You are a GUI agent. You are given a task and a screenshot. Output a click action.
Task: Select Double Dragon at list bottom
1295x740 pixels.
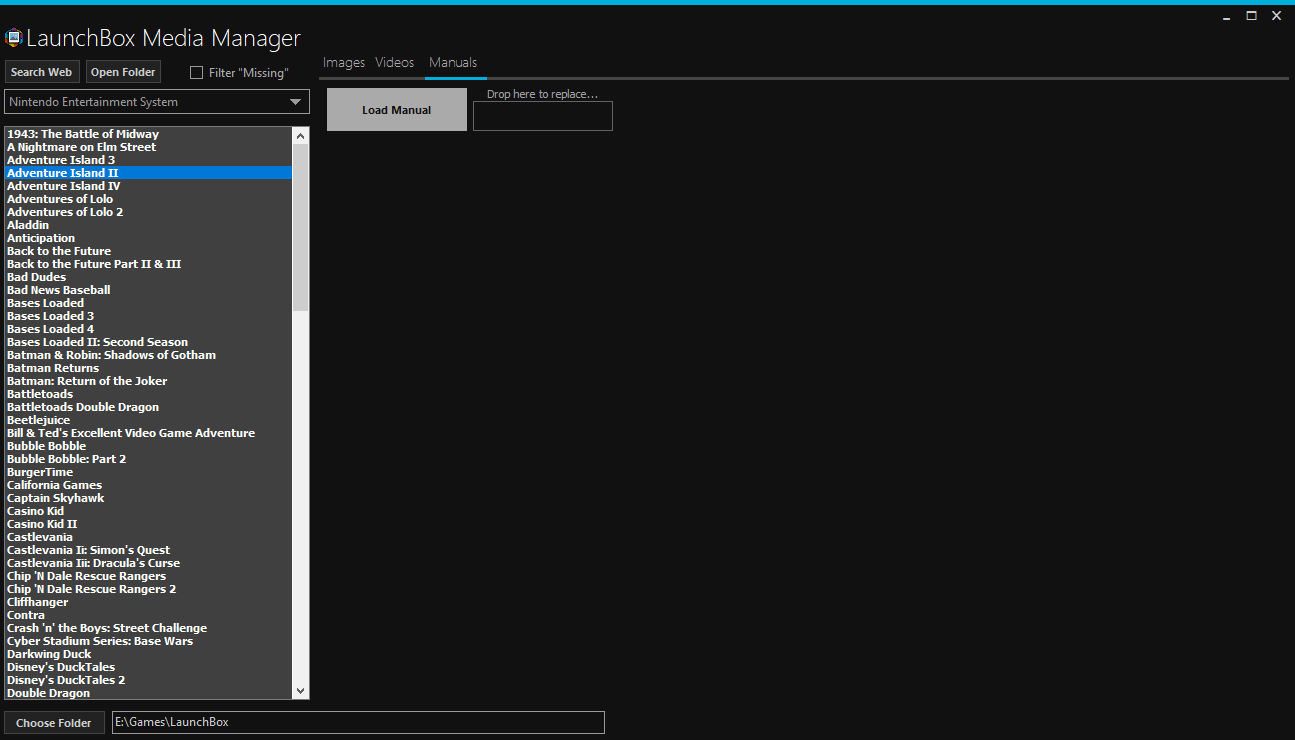click(x=148, y=693)
